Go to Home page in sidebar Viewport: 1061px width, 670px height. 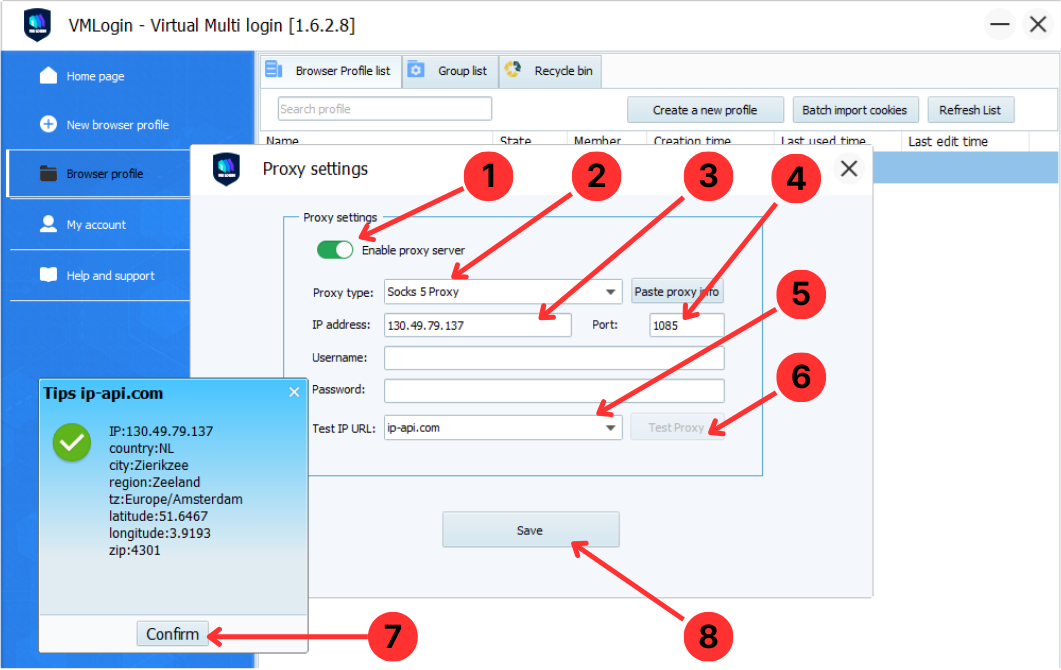pos(95,76)
